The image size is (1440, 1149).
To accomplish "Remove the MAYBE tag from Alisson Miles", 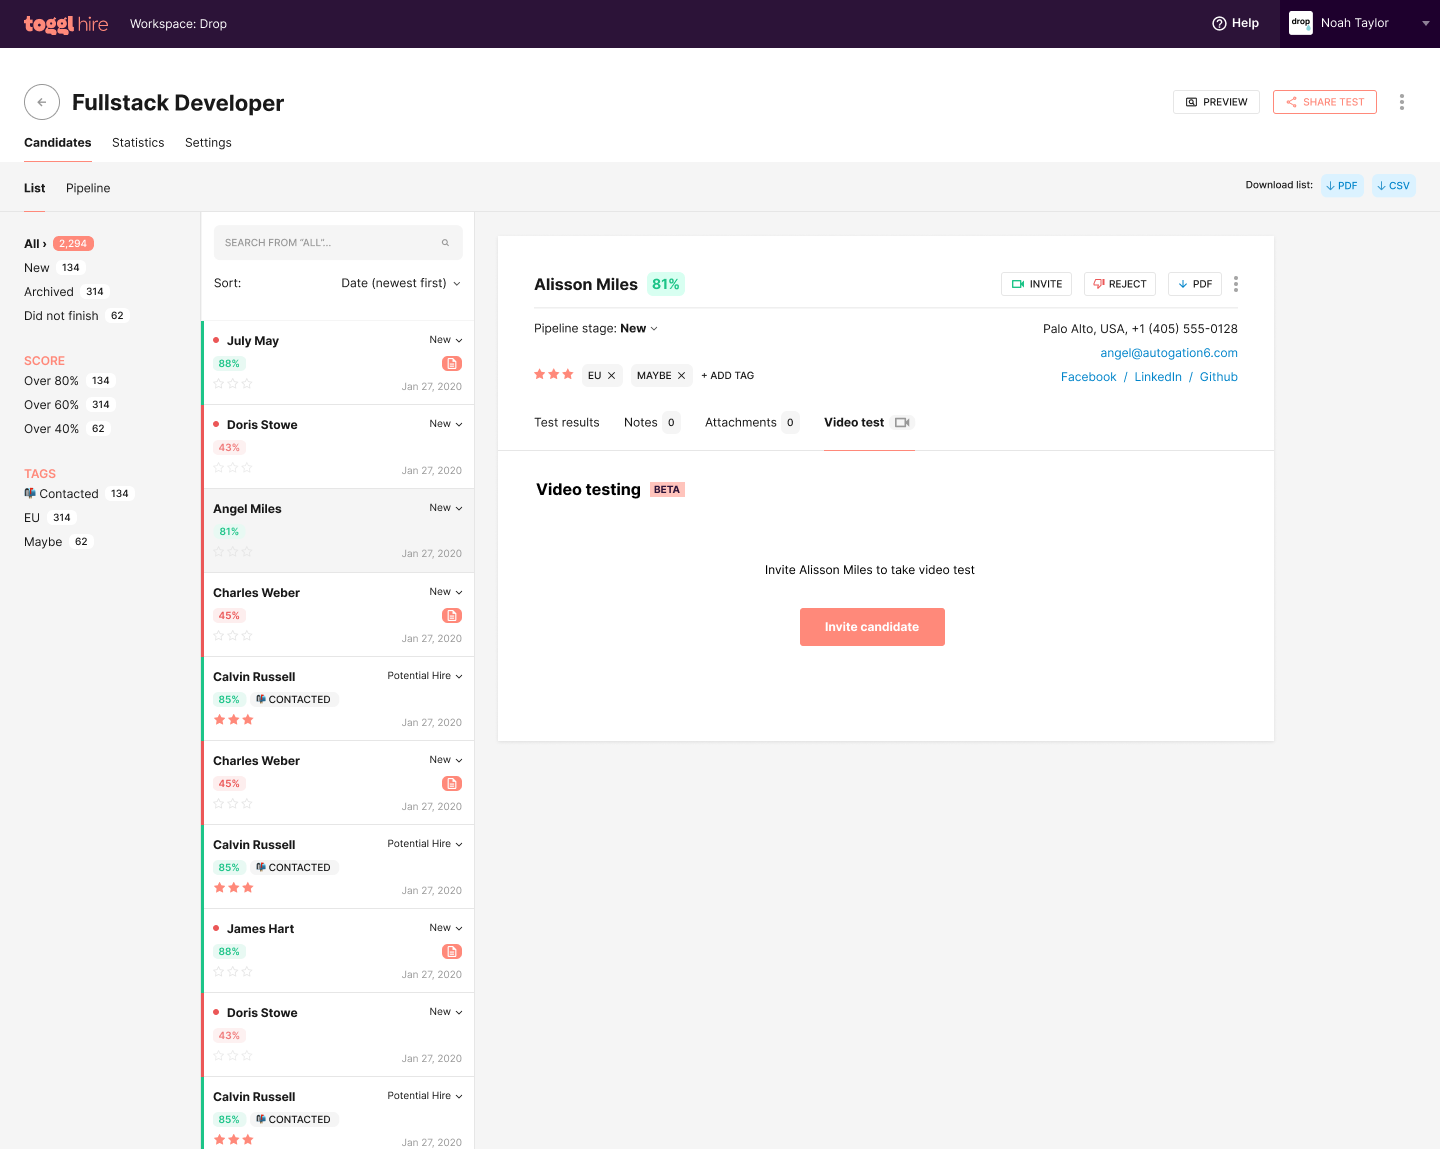I will click(x=682, y=376).
